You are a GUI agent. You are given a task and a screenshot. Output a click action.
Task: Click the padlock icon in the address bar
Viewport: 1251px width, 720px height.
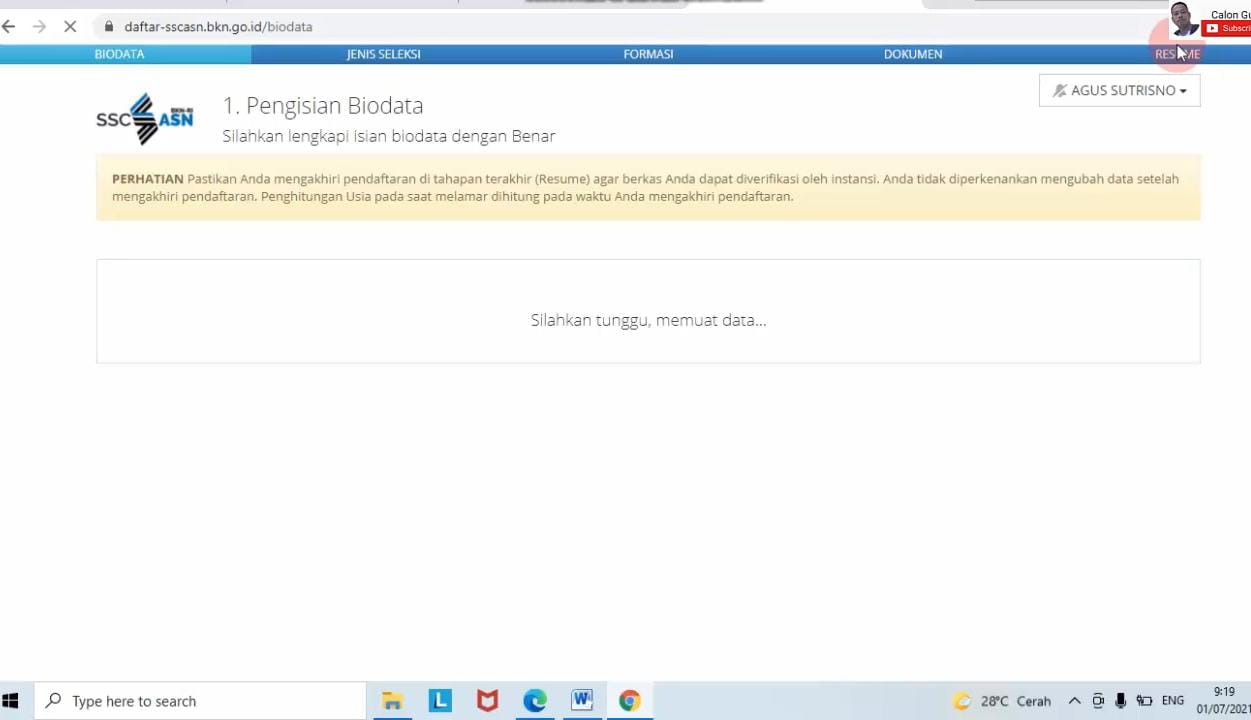(108, 27)
